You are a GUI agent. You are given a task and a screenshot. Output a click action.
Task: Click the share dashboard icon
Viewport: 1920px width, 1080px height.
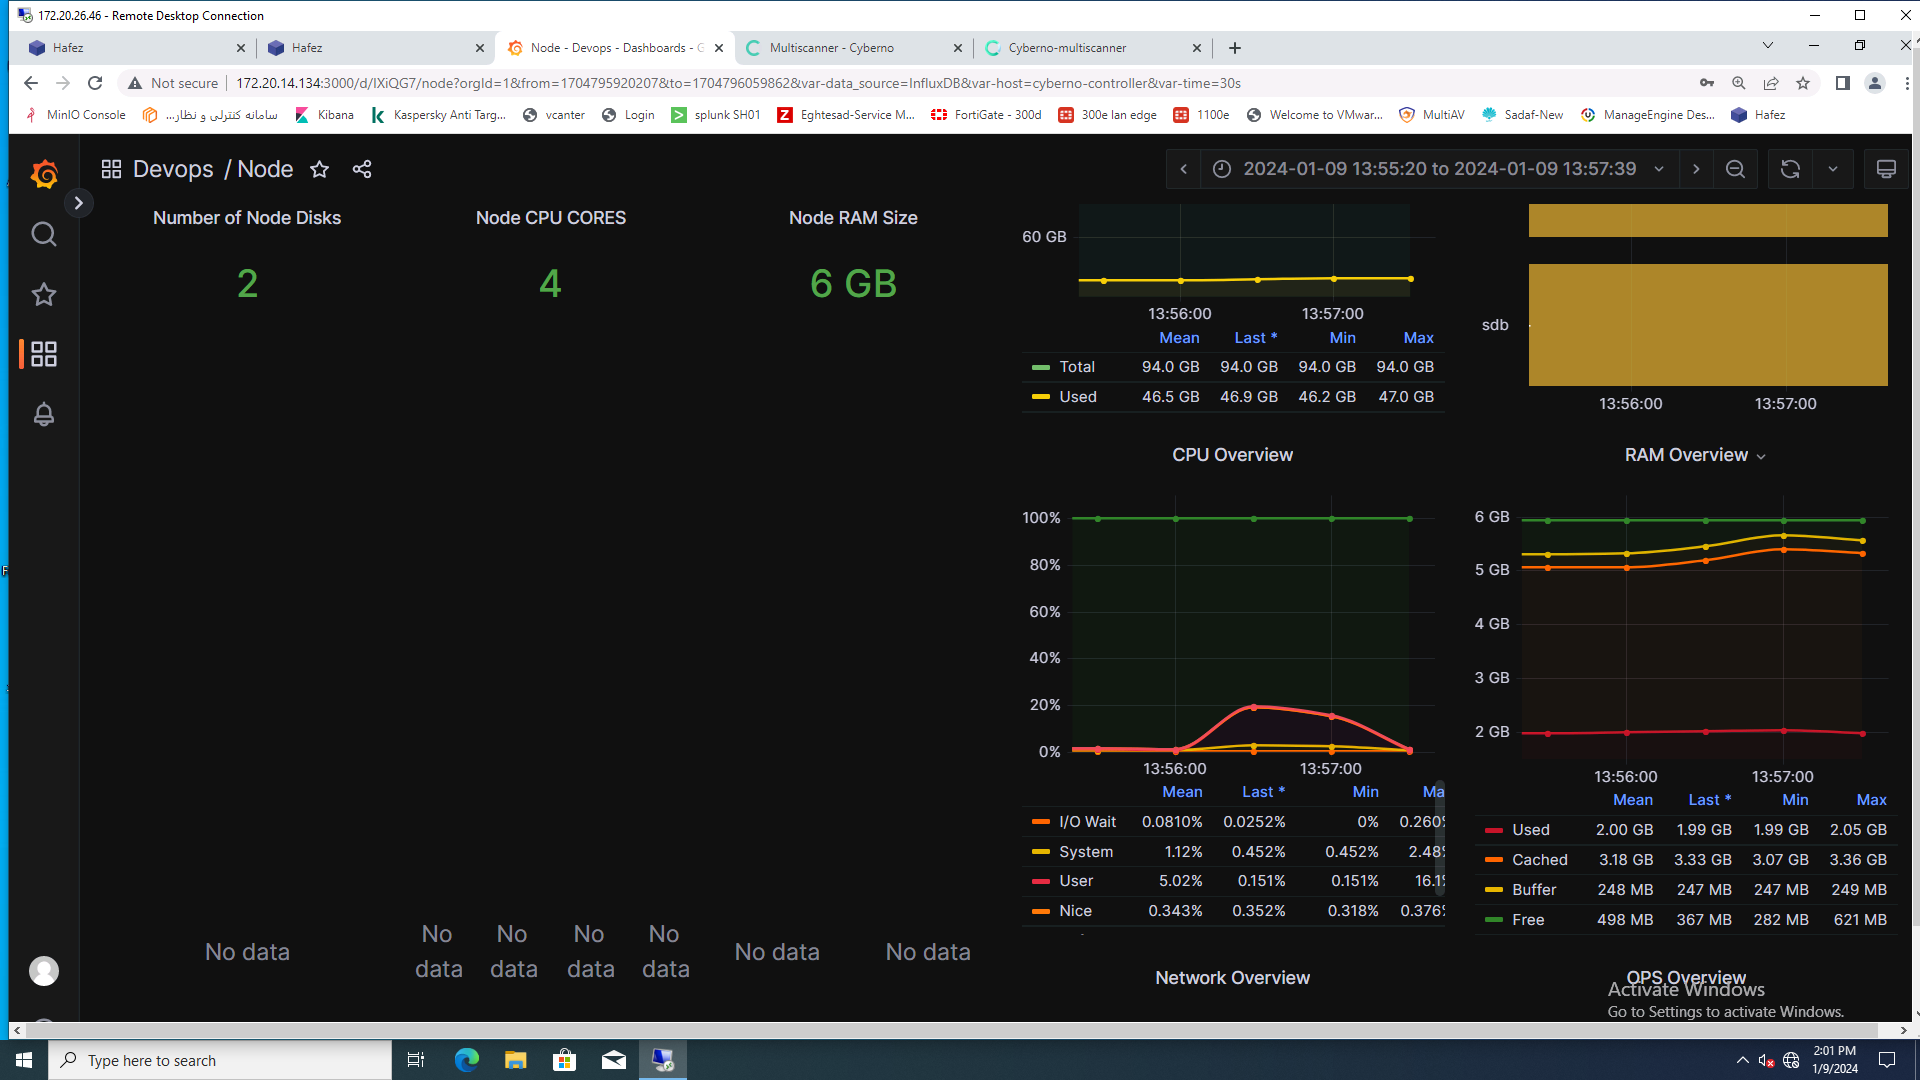coord(362,169)
